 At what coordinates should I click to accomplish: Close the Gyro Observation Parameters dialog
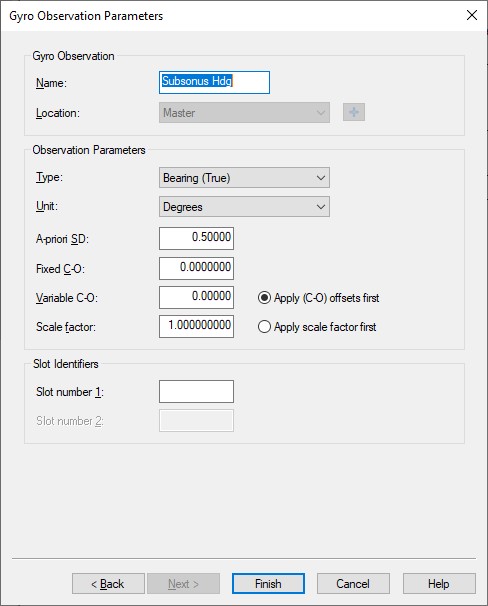(472, 15)
